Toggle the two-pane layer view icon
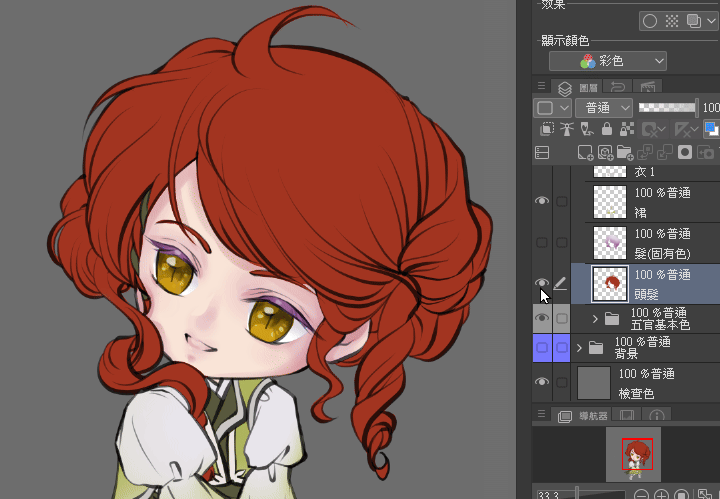The height and width of the screenshot is (499, 720). [x=542, y=152]
